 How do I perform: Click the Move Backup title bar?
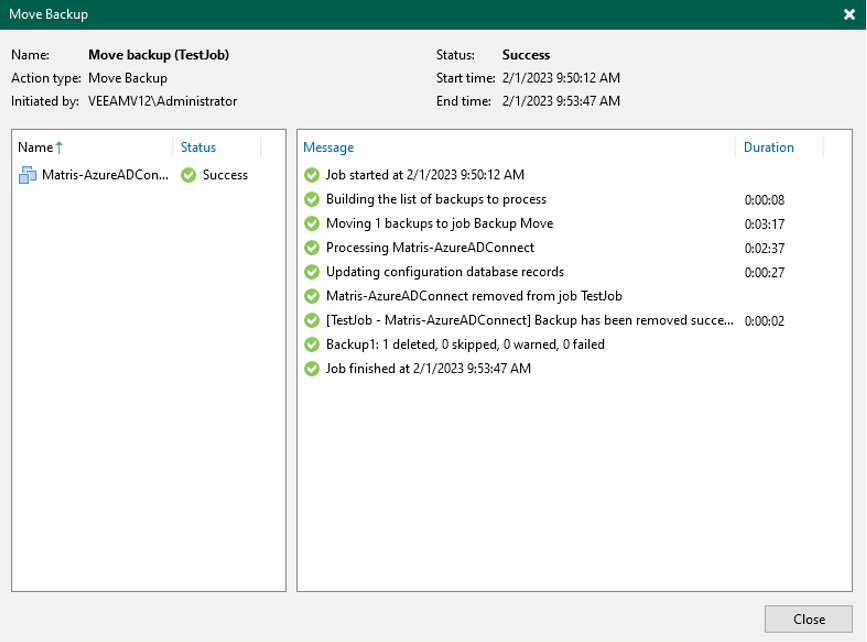[400, 15]
